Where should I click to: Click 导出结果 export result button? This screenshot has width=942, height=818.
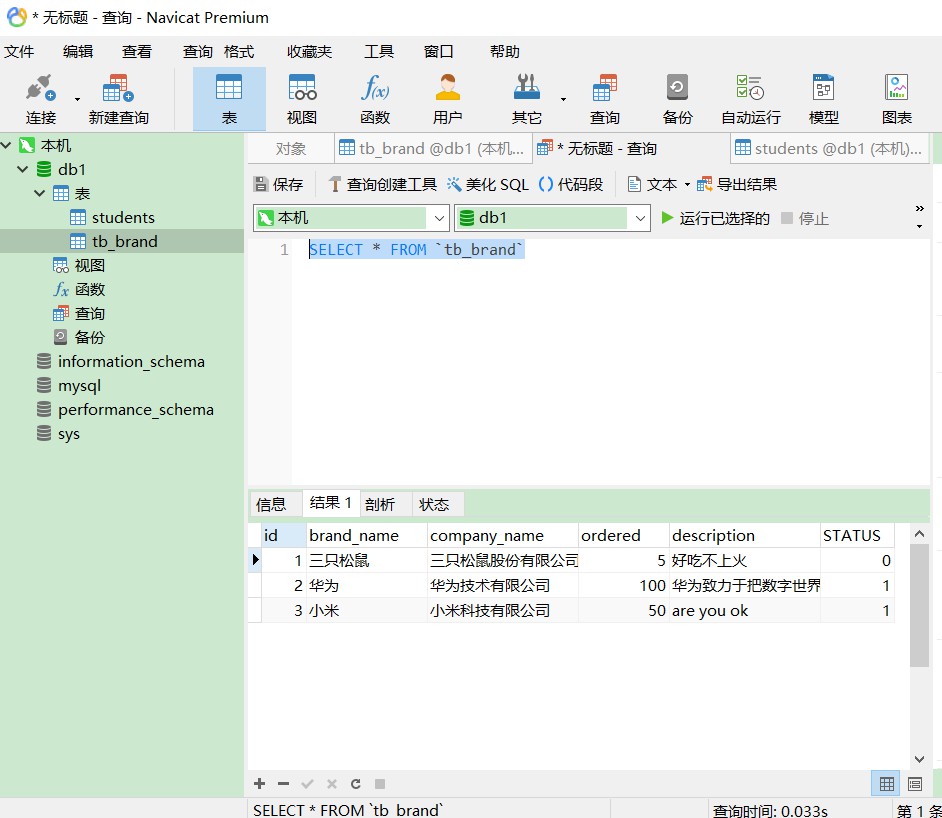(737, 184)
